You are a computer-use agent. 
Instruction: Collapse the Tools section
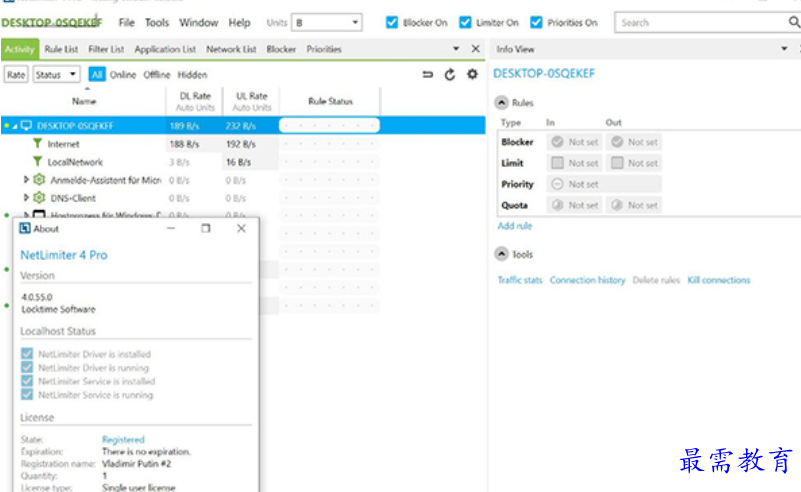pyautogui.click(x=502, y=254)
